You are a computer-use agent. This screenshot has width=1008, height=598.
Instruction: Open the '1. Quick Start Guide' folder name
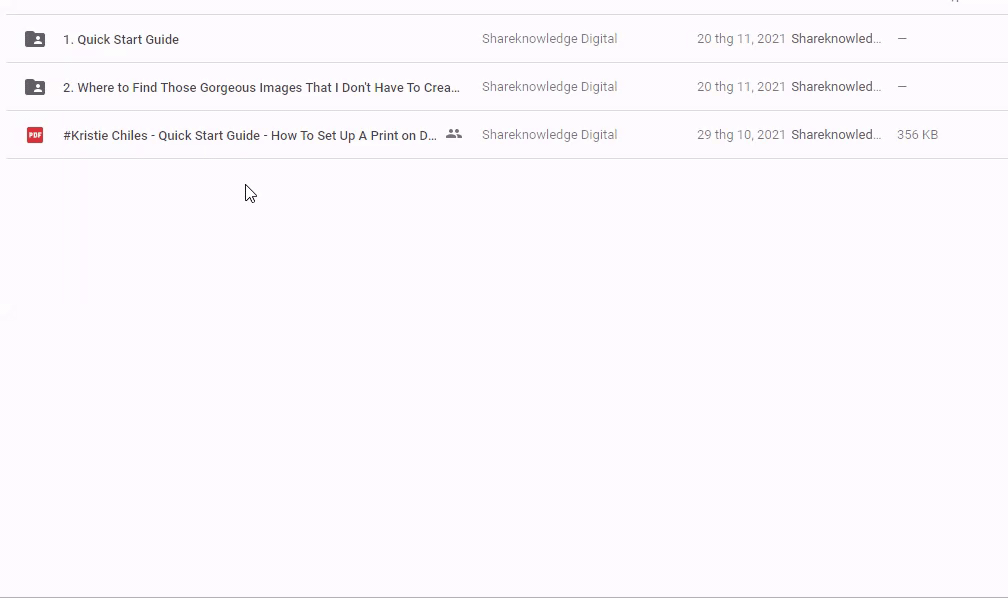(121, 39)
